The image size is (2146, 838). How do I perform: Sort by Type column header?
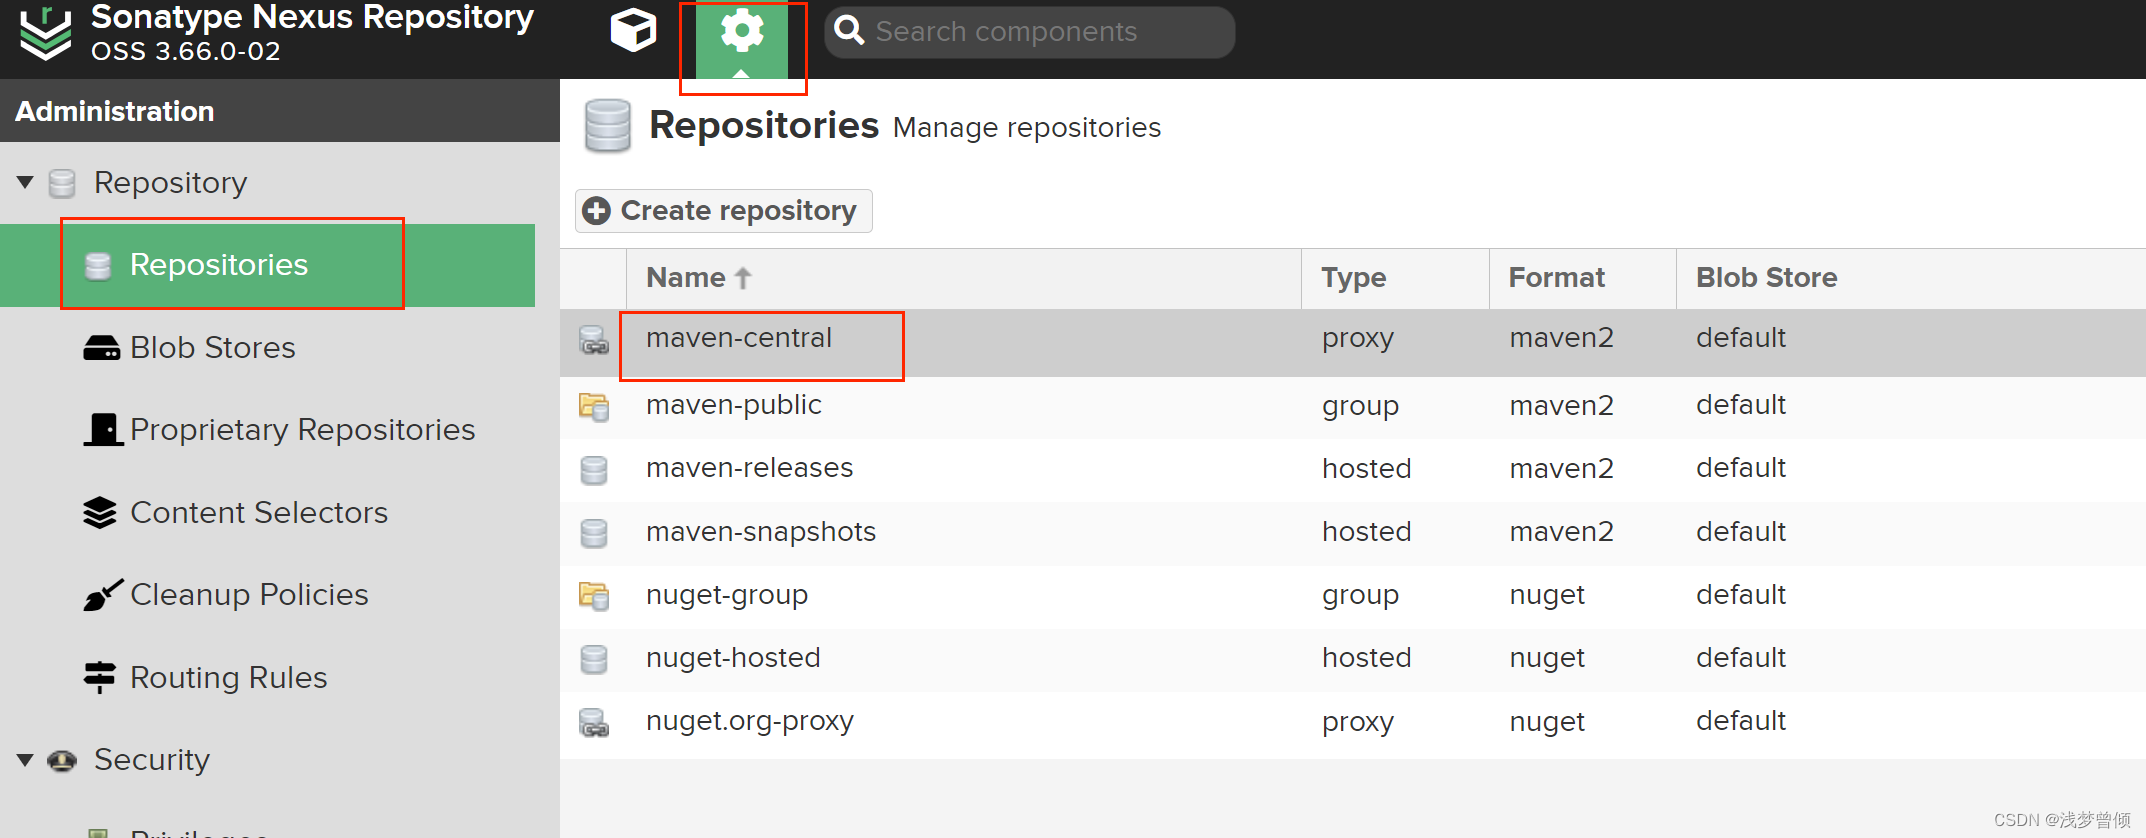pyautogui.click(x=1395, y=278)
